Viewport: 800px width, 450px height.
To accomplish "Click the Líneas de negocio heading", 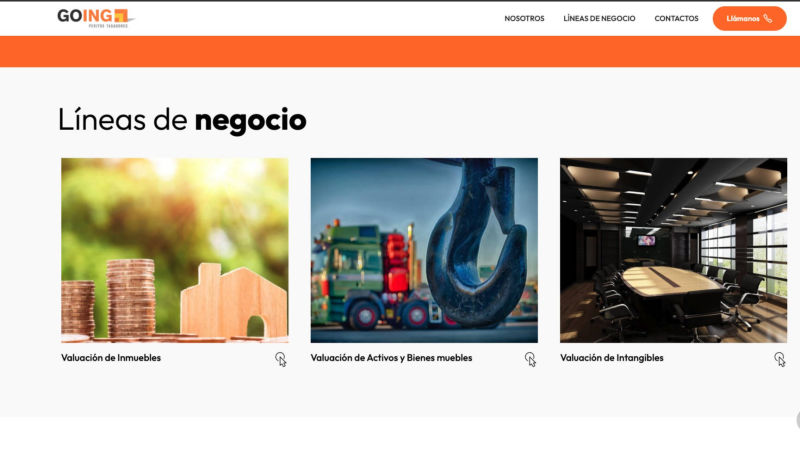I will (x=182, y=120).
